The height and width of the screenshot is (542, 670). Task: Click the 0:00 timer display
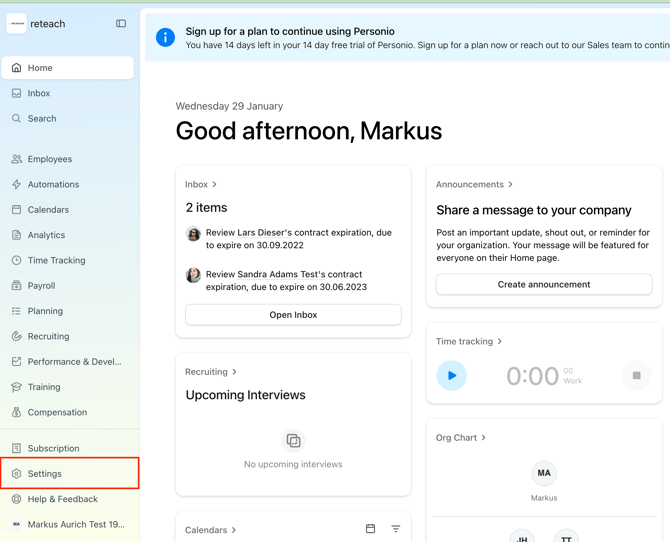[532, 376]
